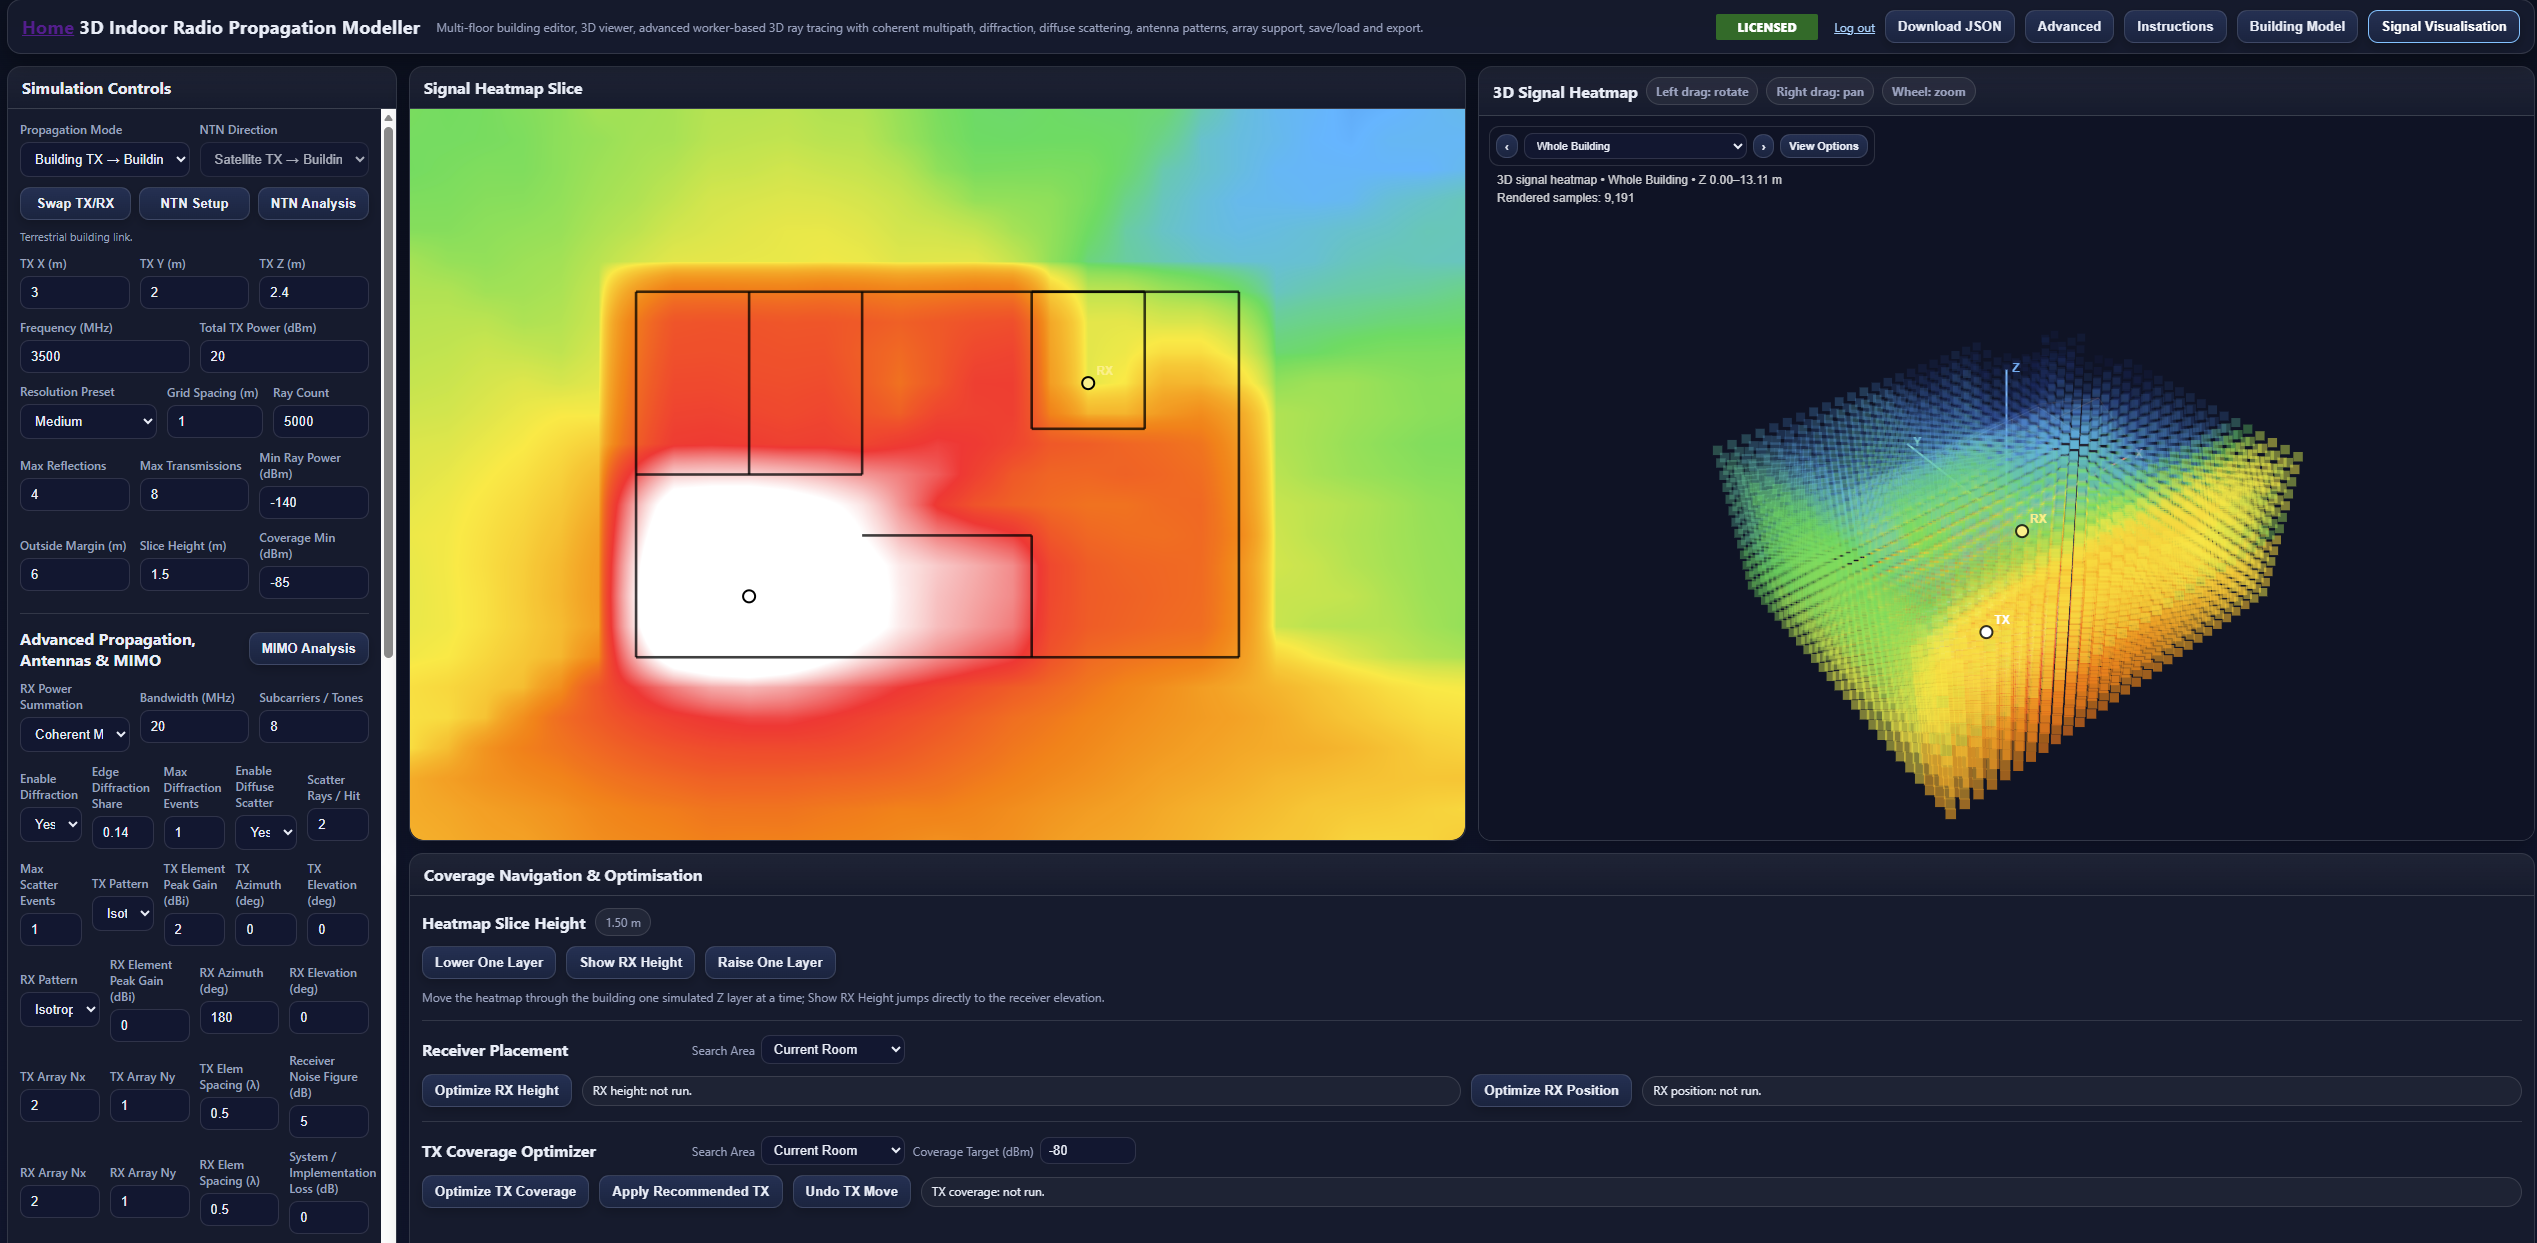Click the Log out link
Viewport: 2537px width, 1243px height.
pyautogui.click(x=1854, y=28)
